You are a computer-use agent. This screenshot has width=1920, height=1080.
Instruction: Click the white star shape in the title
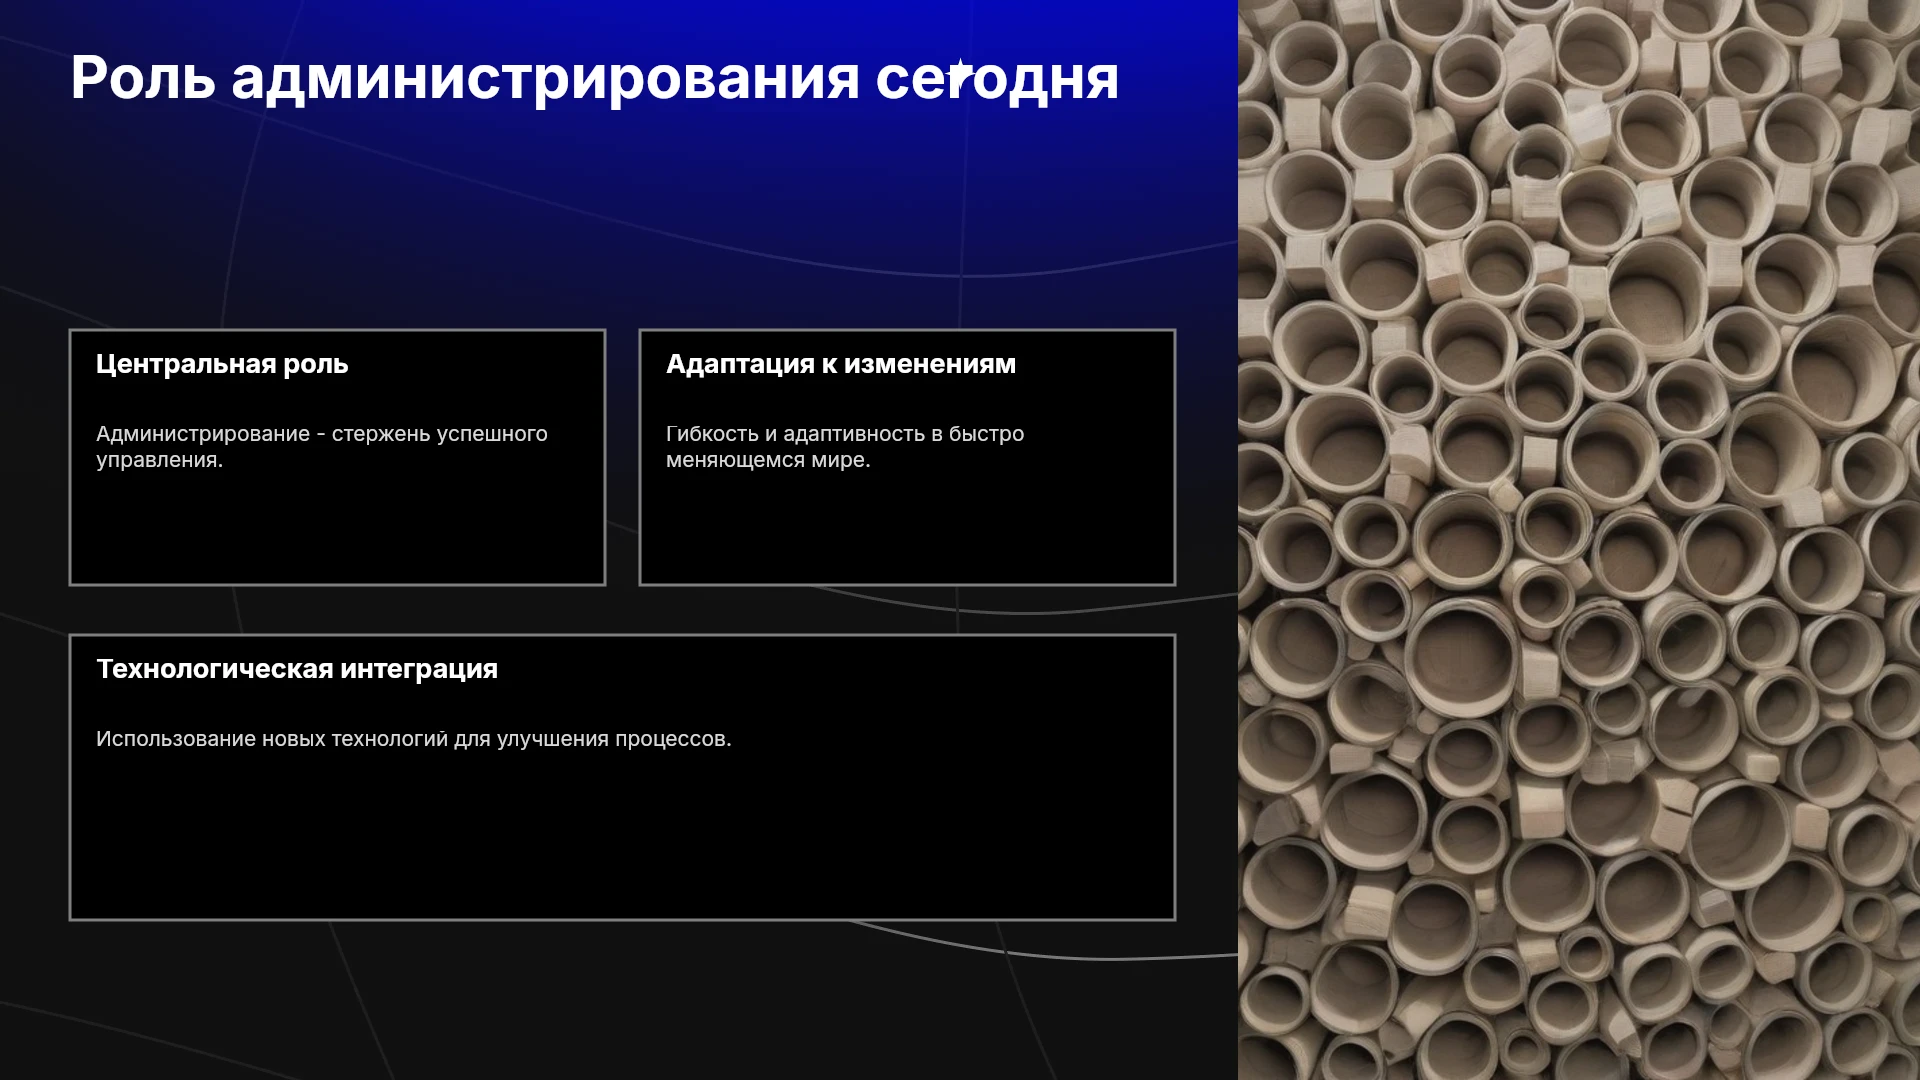point(960,76)
